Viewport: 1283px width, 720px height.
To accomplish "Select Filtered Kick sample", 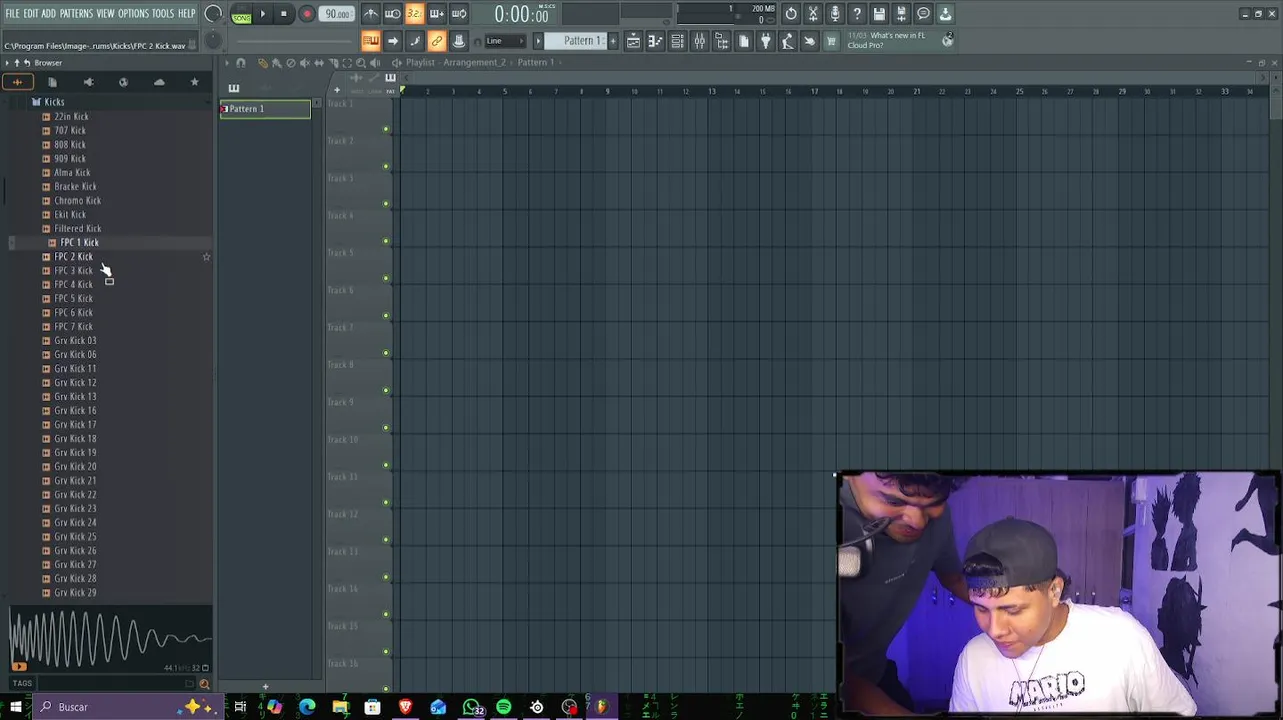I will point(77,229).
